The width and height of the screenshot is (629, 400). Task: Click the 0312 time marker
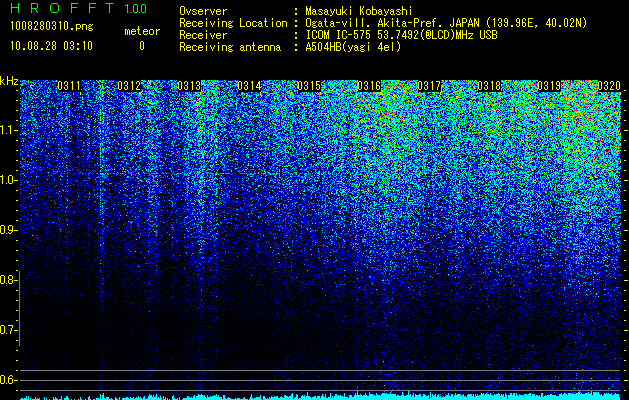click(x=129, y=86)
